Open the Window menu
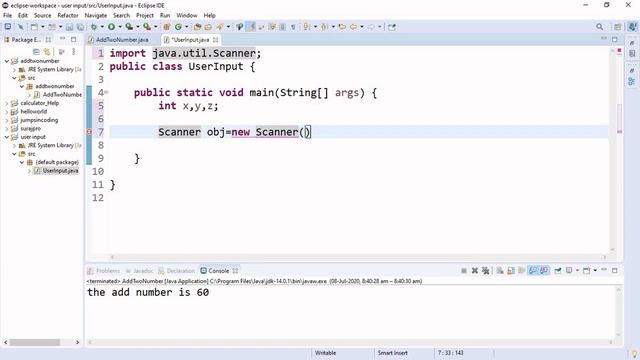The height and width of the screenshot is (360, 640). [187, 15]
